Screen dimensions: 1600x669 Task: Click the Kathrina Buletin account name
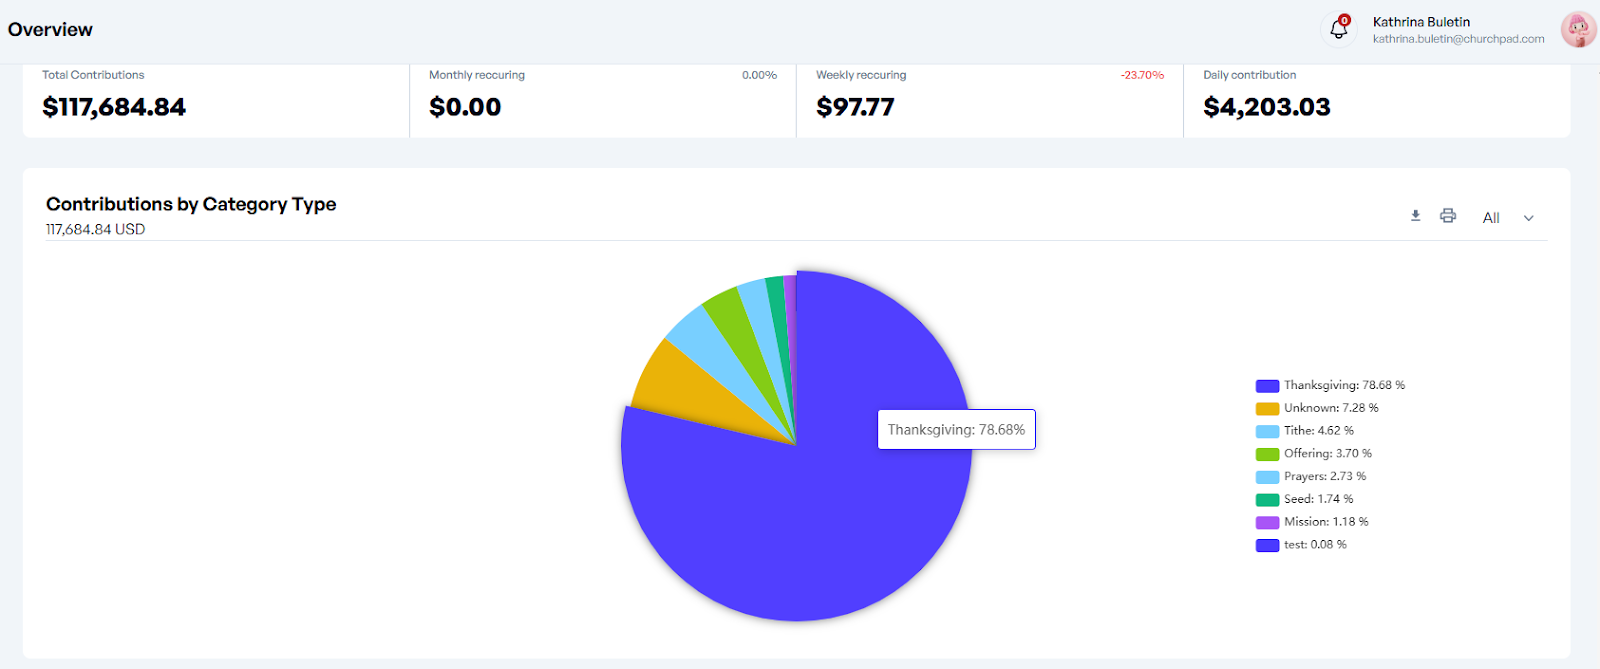[1421, 22]
